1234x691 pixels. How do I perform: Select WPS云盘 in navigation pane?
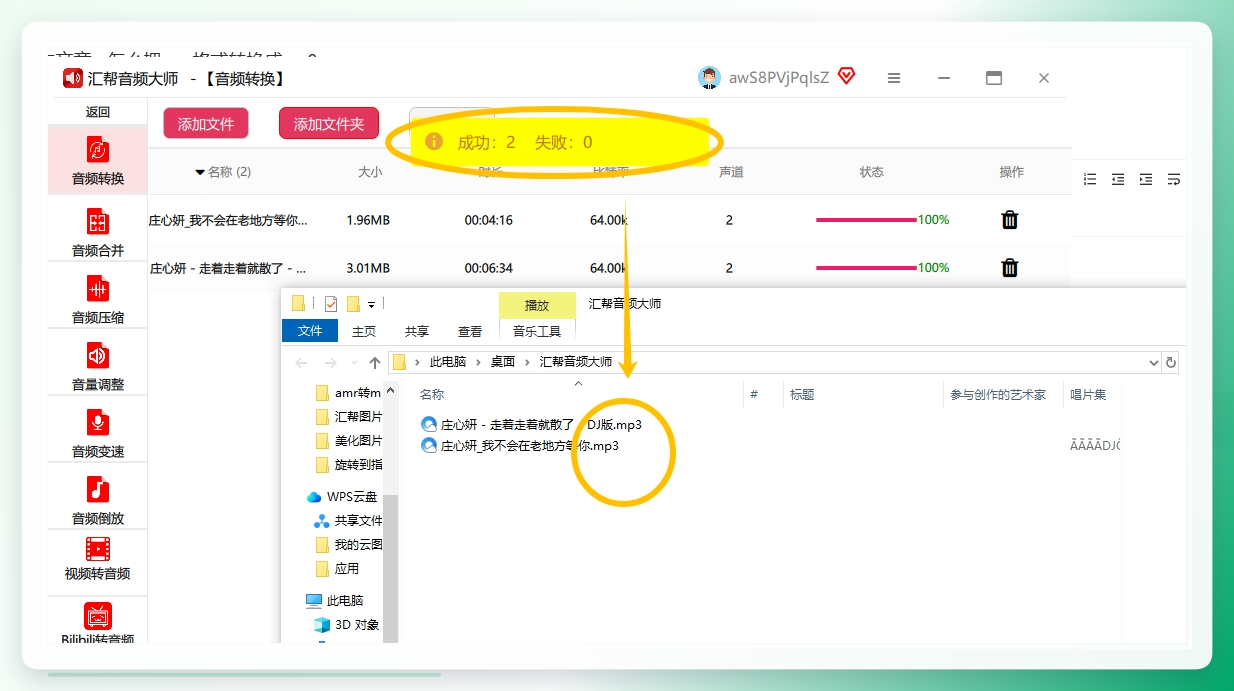click(x=342, y=497)
